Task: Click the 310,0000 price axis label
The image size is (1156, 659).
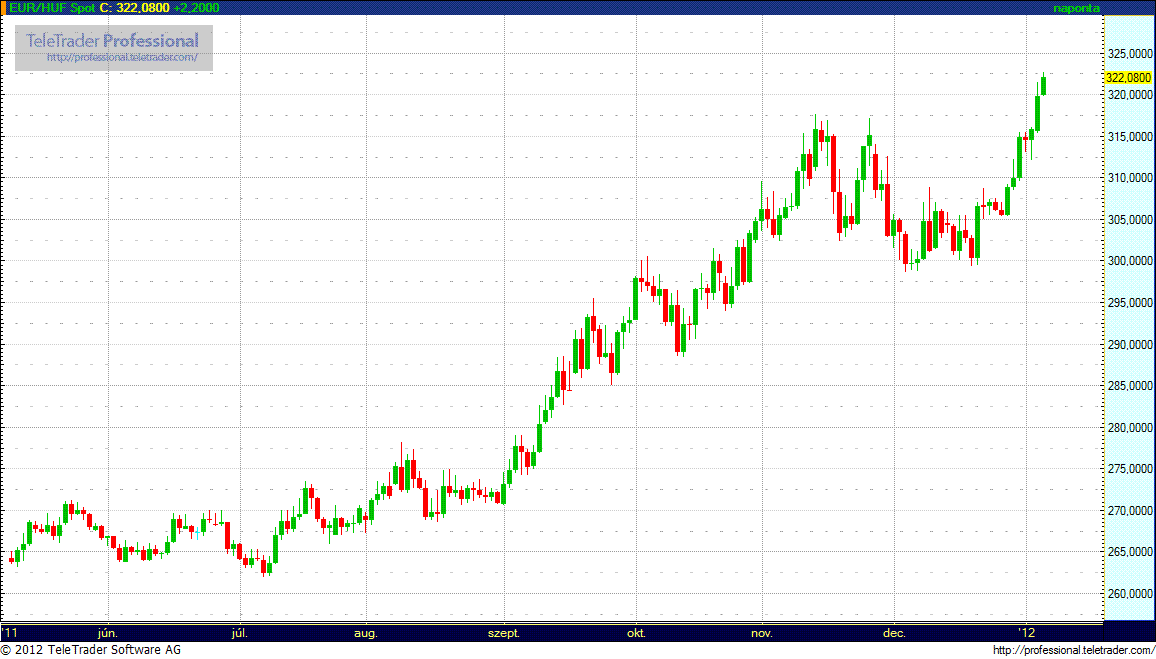Action: coord(1129,178)
